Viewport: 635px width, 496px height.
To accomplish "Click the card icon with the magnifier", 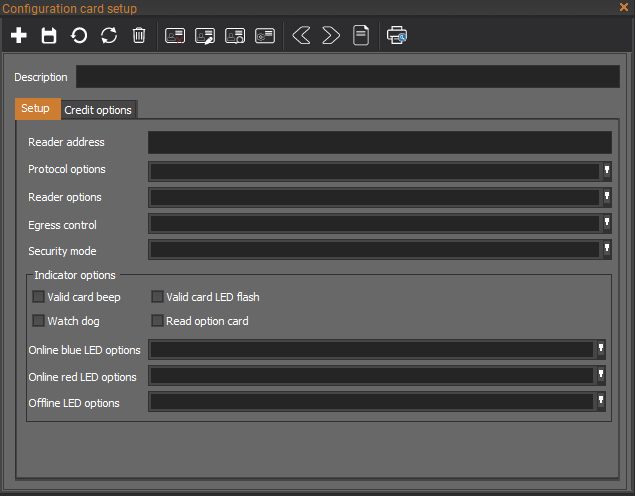I will [x=235, y=36].
